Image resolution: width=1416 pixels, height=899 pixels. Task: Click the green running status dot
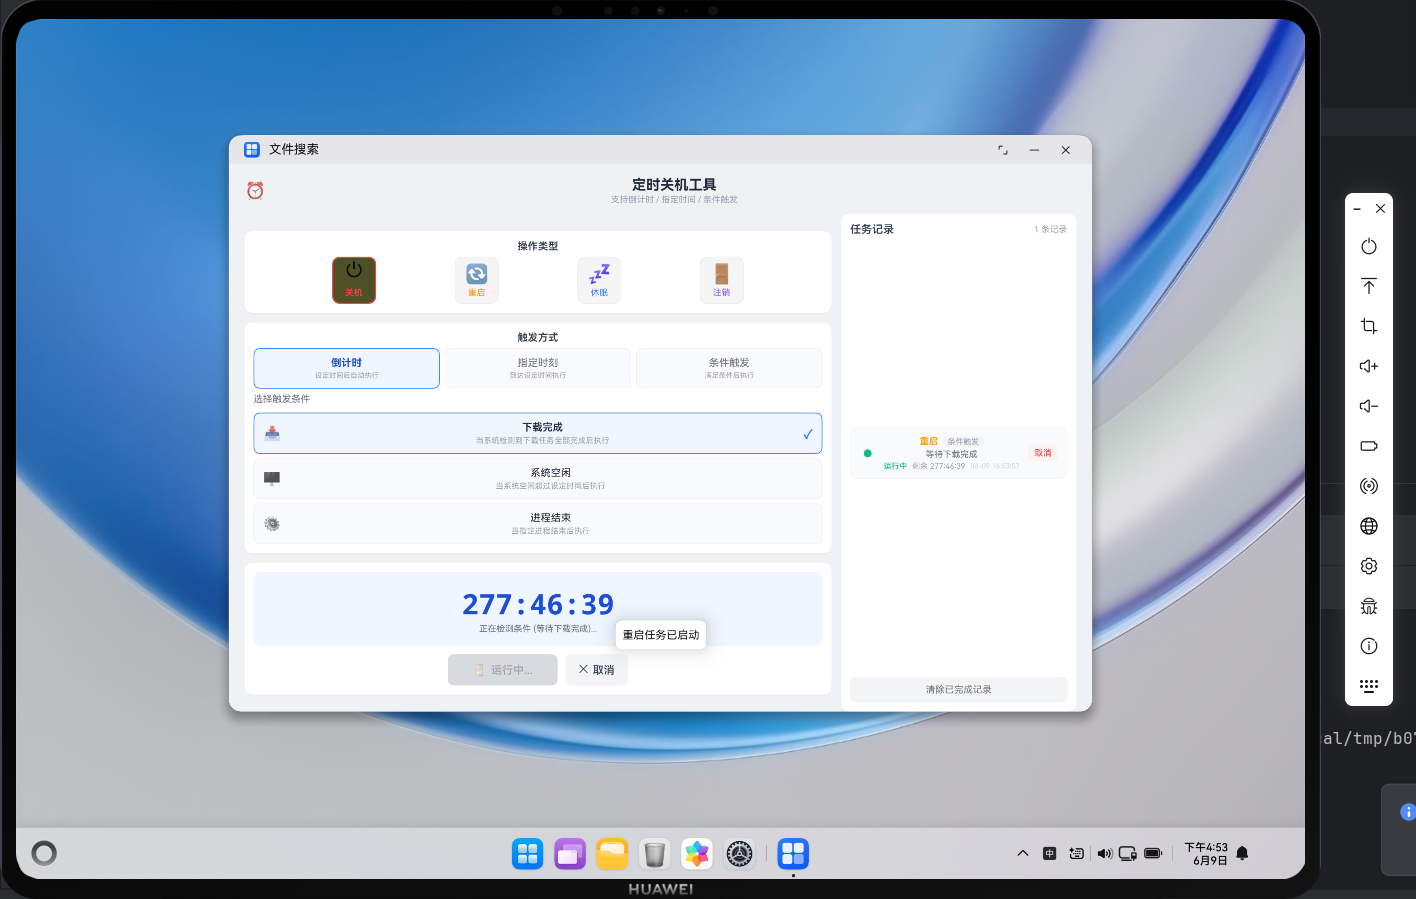click(867, 453)
